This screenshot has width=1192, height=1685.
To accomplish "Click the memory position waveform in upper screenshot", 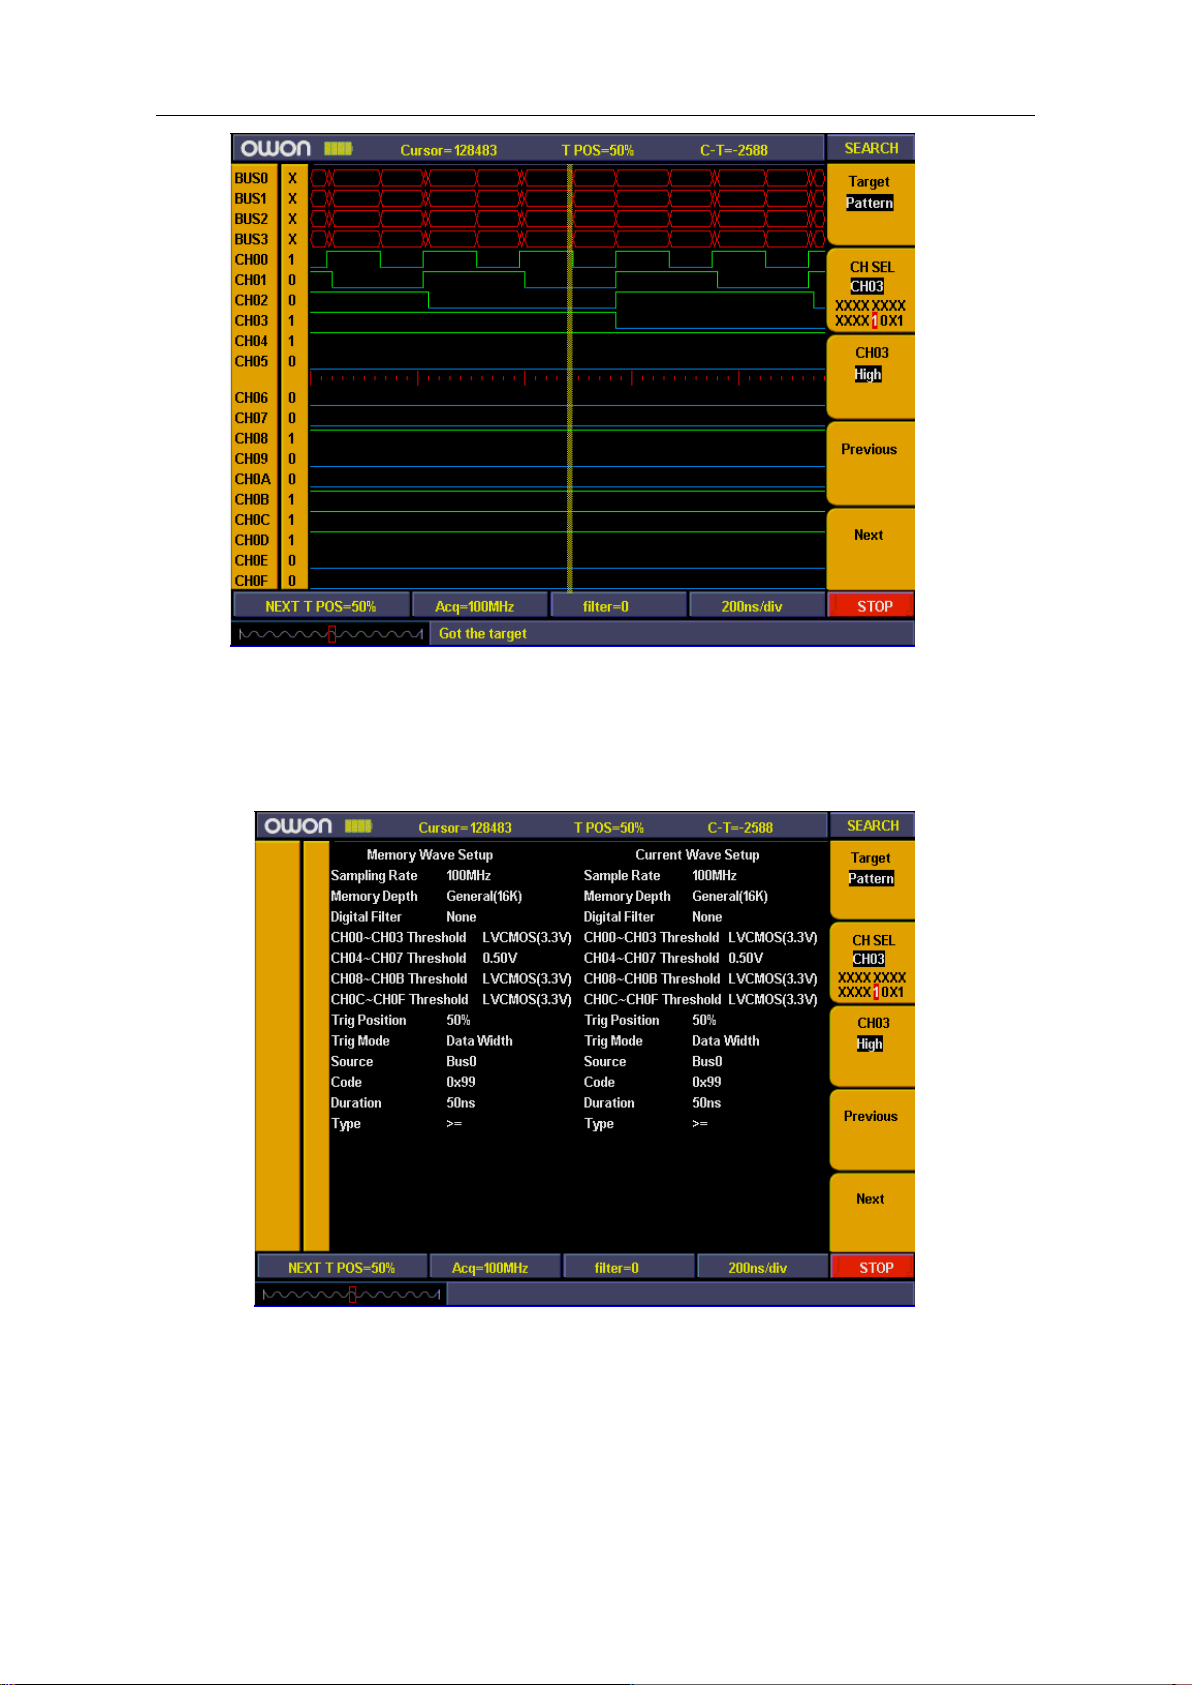I will [x=330, y=634].
